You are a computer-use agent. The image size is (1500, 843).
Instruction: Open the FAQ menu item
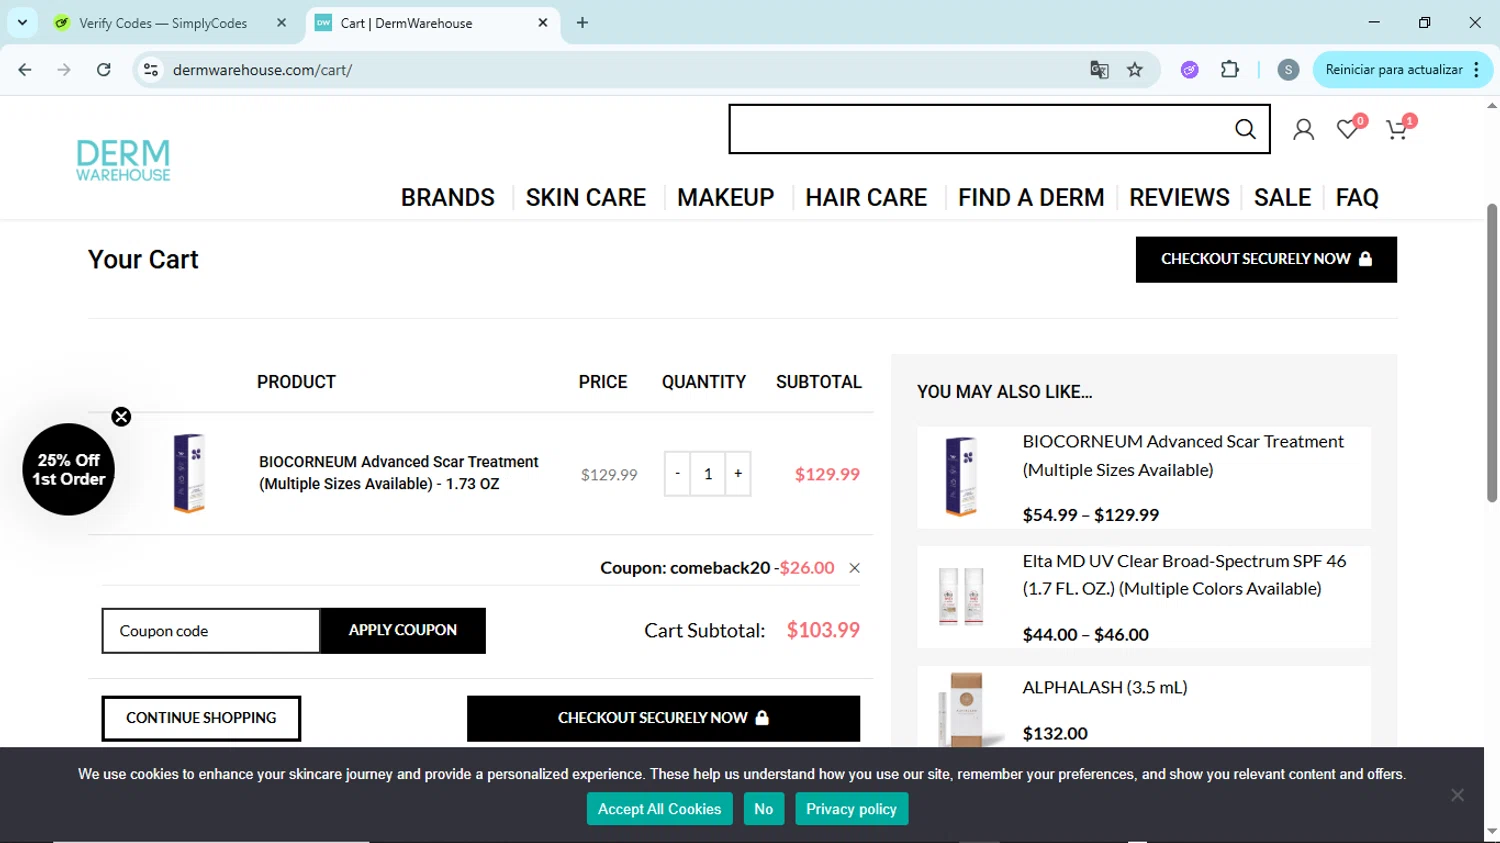pyautogui.click(x=1357, y=198)
